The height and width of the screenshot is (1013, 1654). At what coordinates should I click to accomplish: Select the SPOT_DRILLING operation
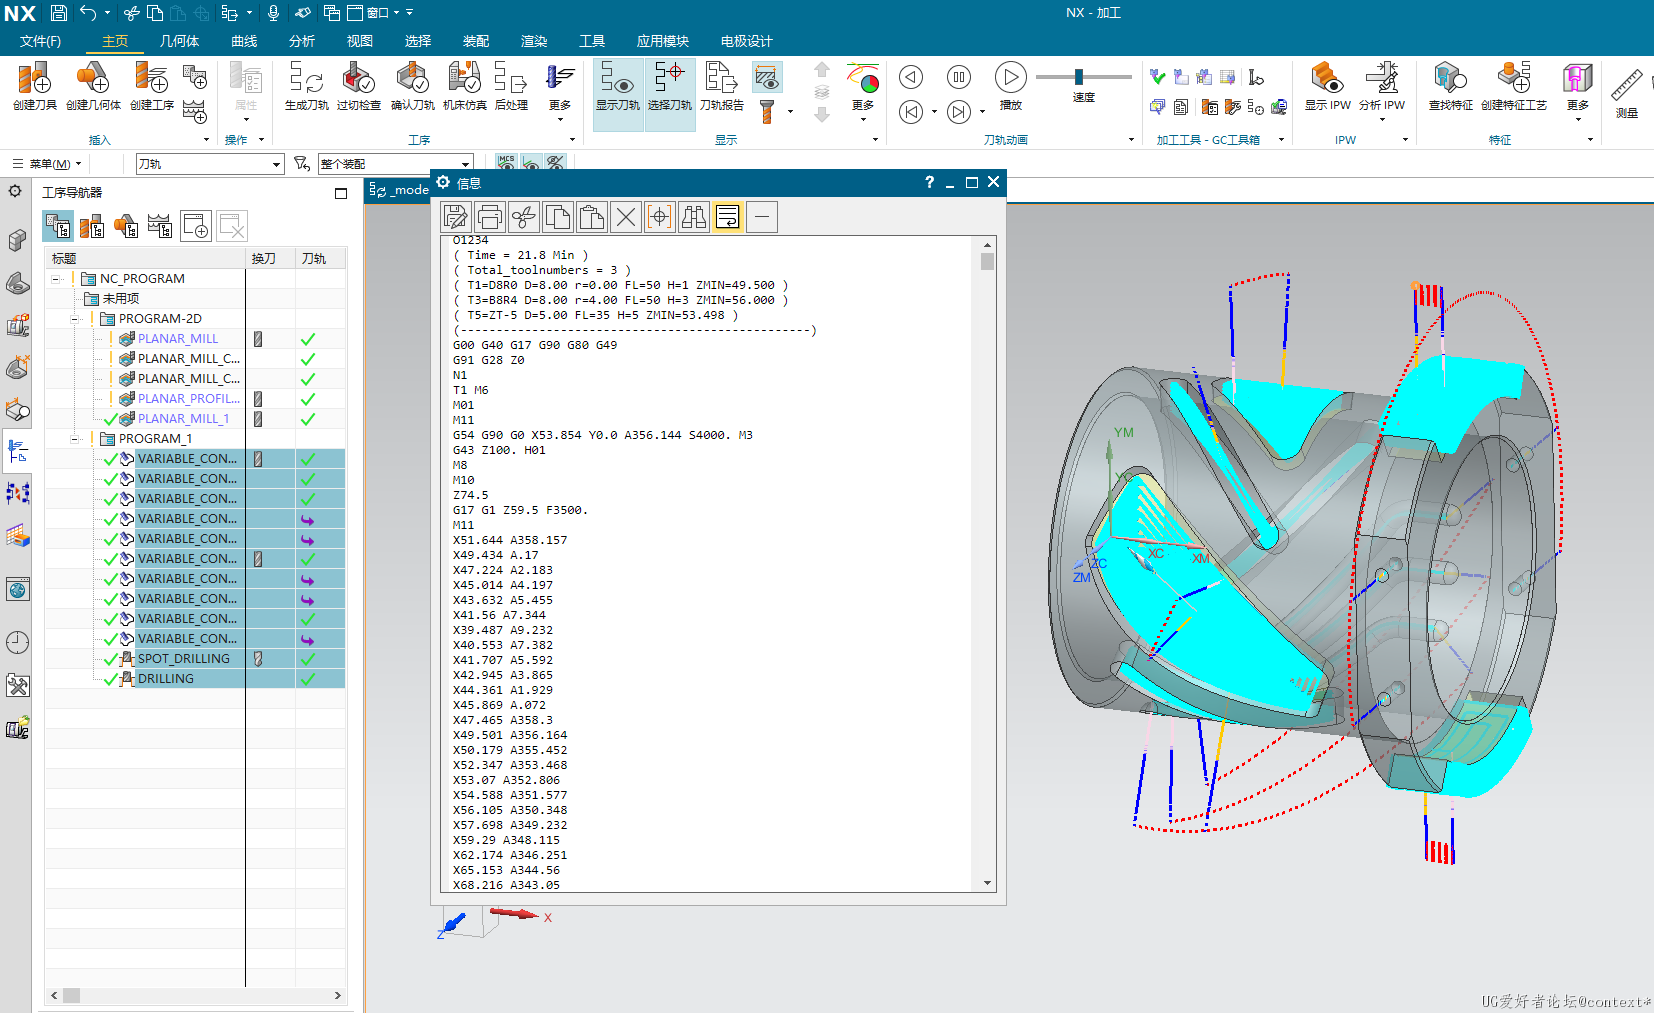pos(184,659)
